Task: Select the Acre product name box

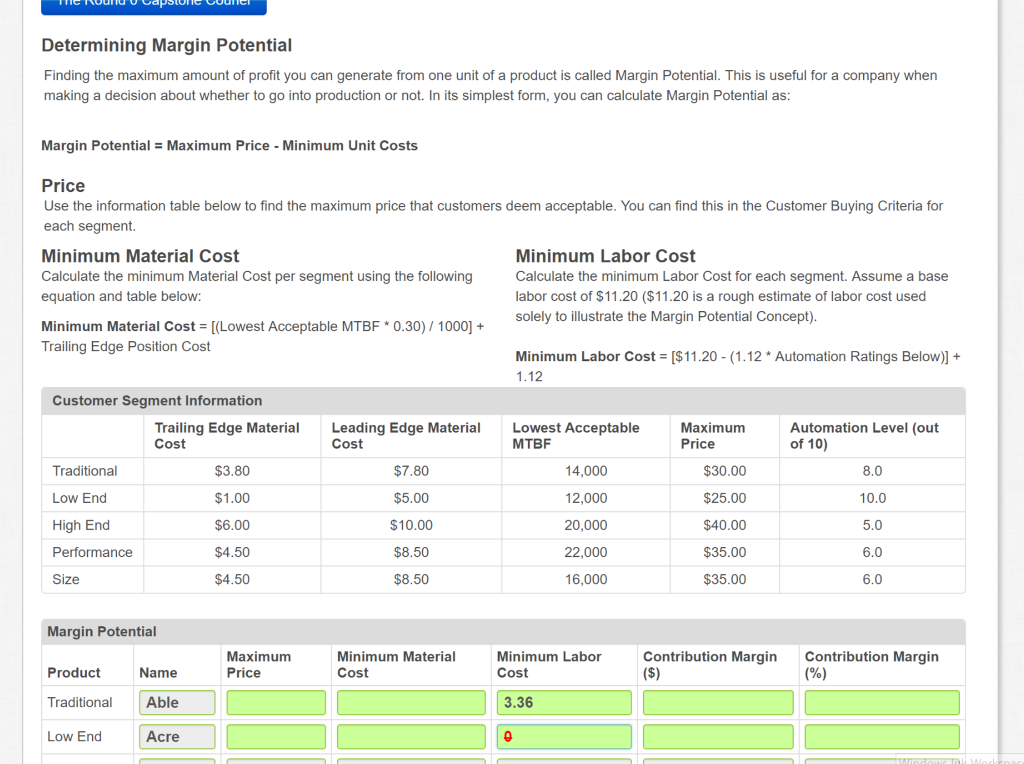Action: pos(177,737)
